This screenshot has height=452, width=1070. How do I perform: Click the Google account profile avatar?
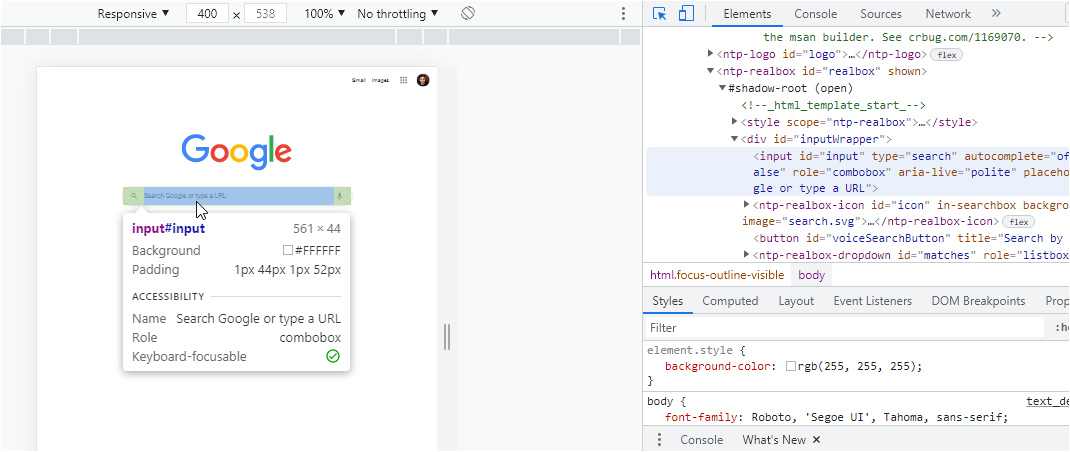tap(423, 80)
